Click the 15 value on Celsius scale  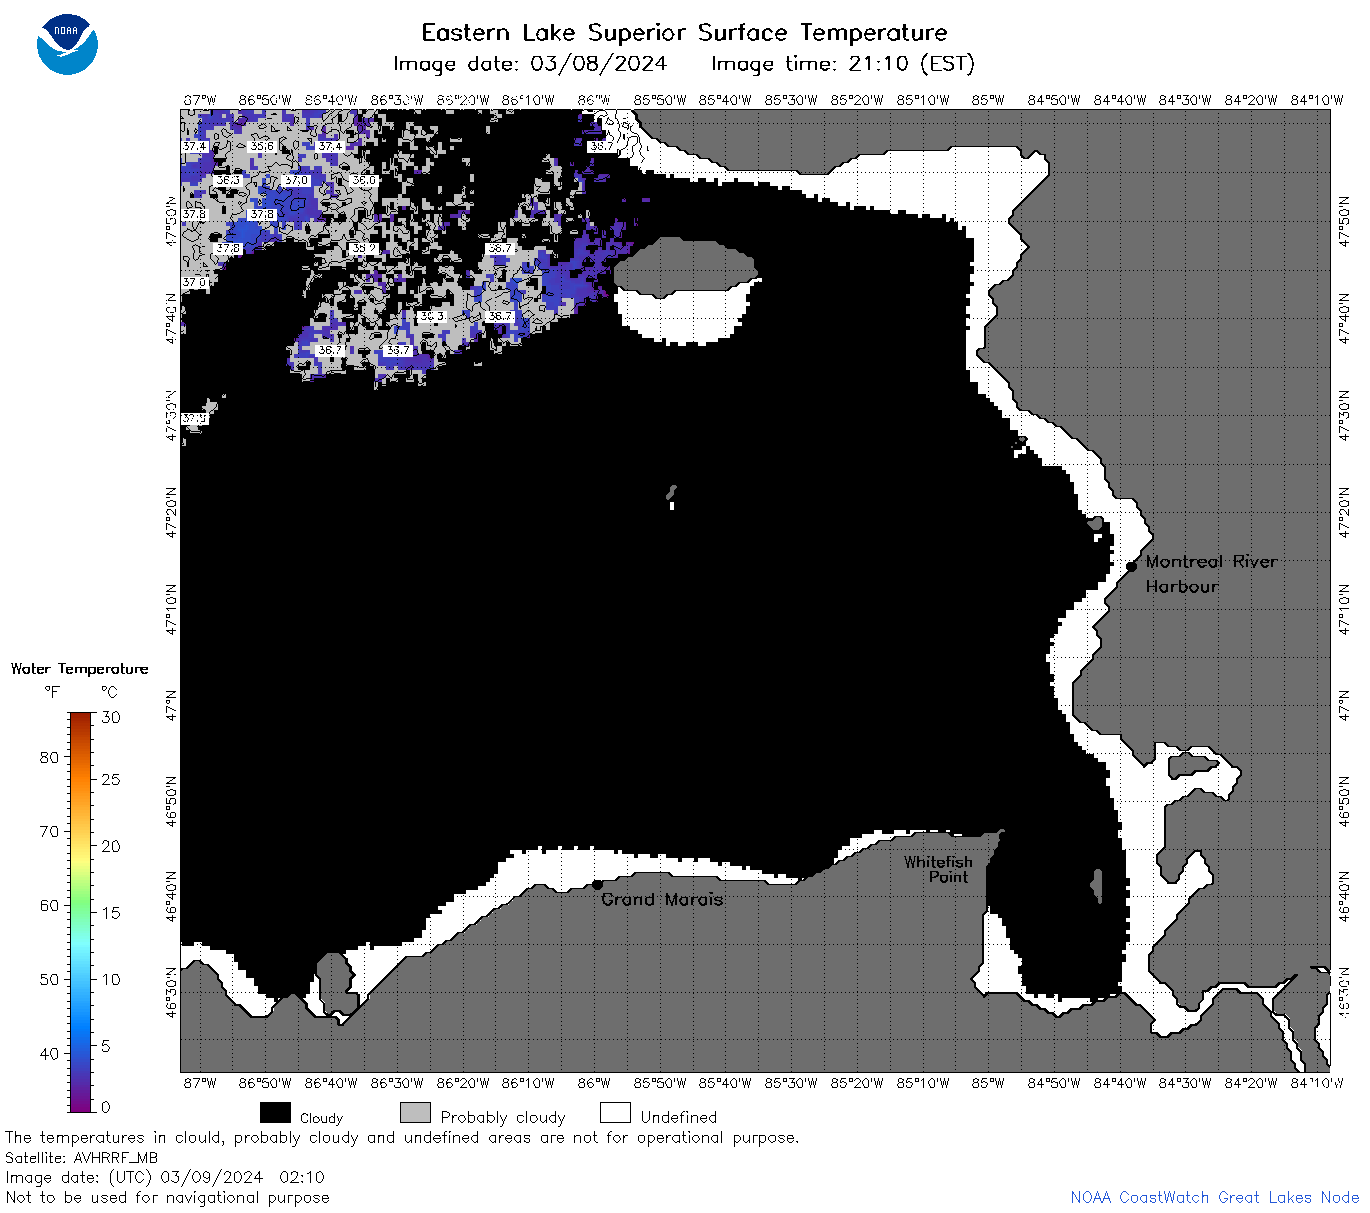pyautogui.click(x=111, y=913)
